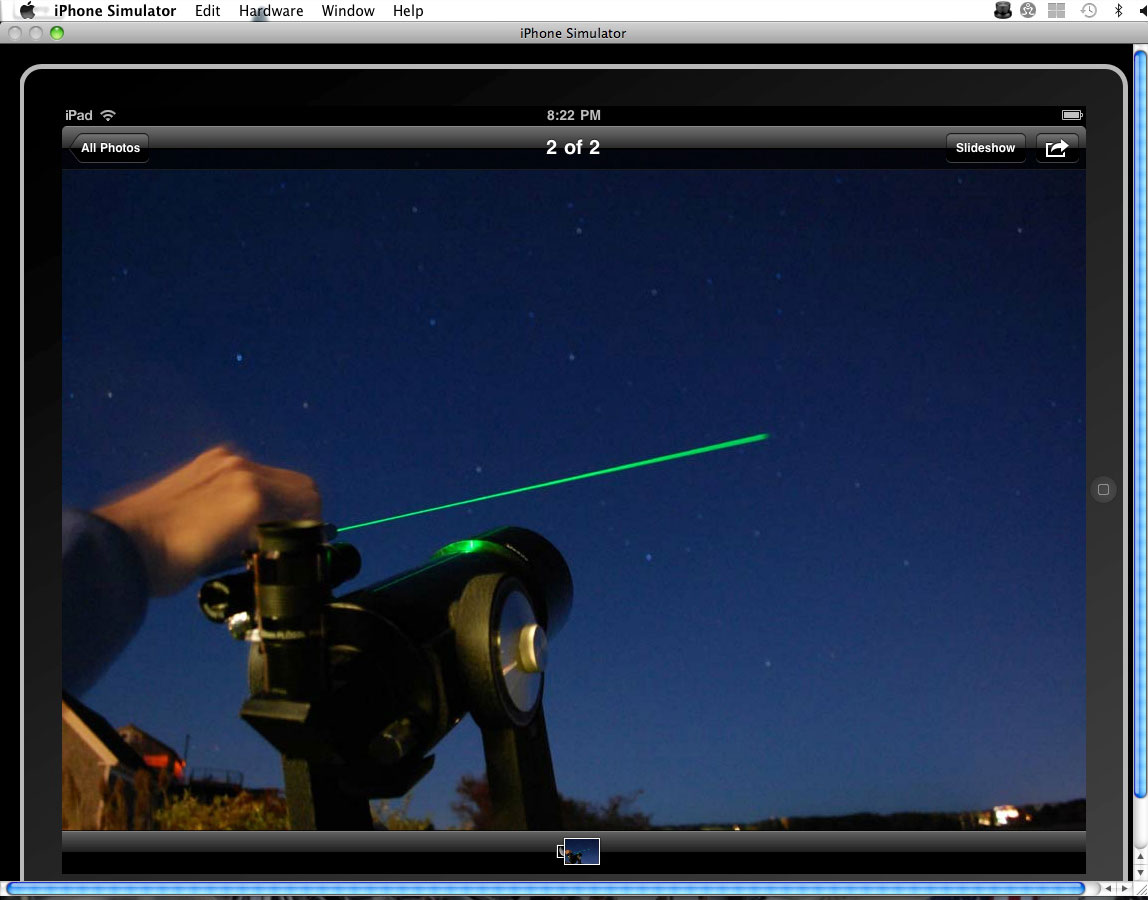Click the iPhone Simulator window title
Screen dimensions: 1148x900
(573, 33)
